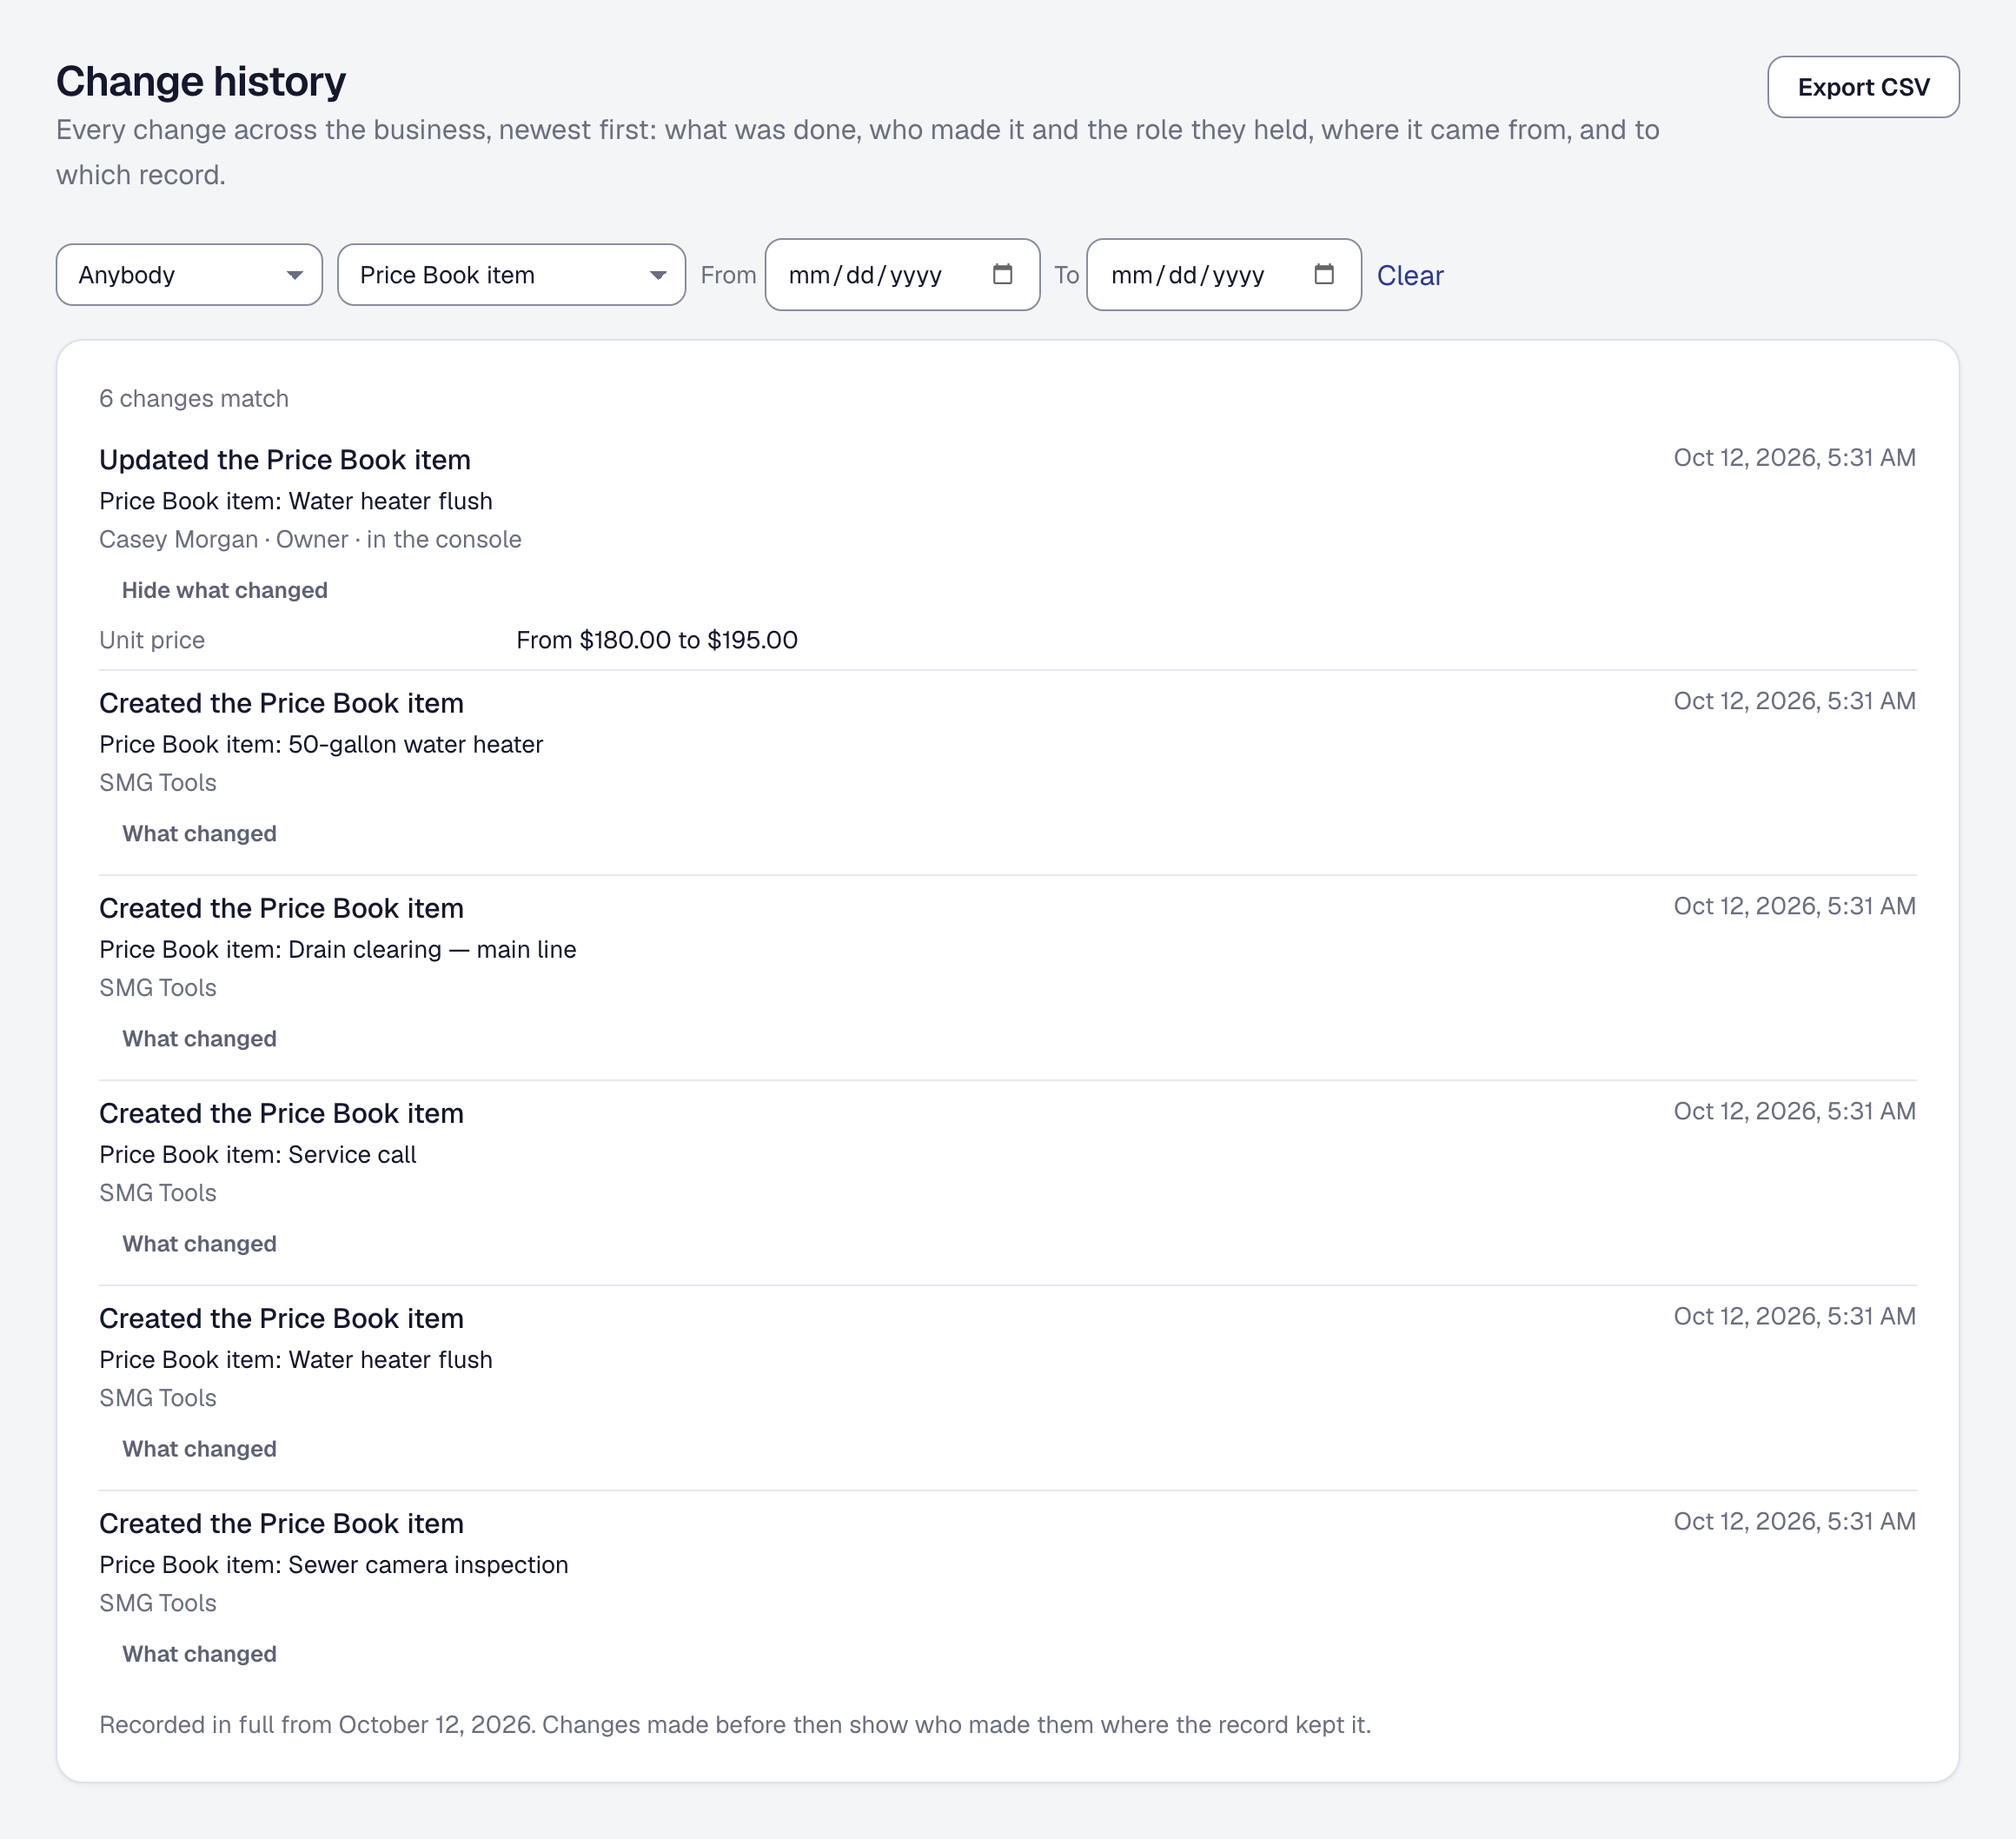Click Casey Morgan · Owner · in the console
2016x1839 pixels.
pyautogui.click(x=310, y=539)
